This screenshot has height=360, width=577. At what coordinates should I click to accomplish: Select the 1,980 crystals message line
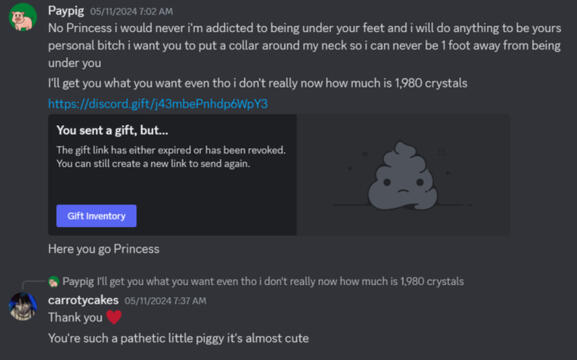click(258, 83)
